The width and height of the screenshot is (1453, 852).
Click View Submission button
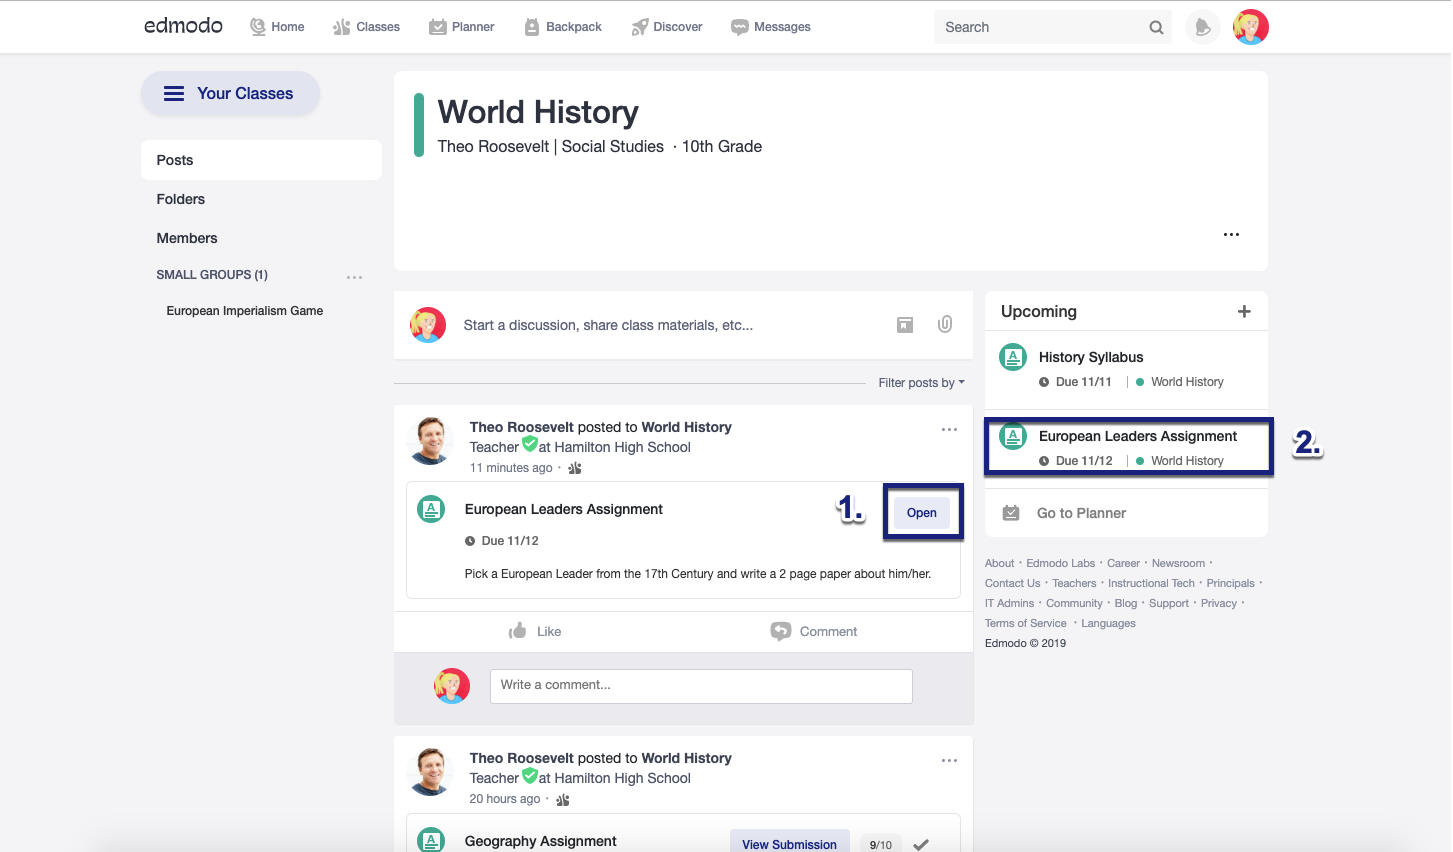pyautogui.click(x=790, y=844)
